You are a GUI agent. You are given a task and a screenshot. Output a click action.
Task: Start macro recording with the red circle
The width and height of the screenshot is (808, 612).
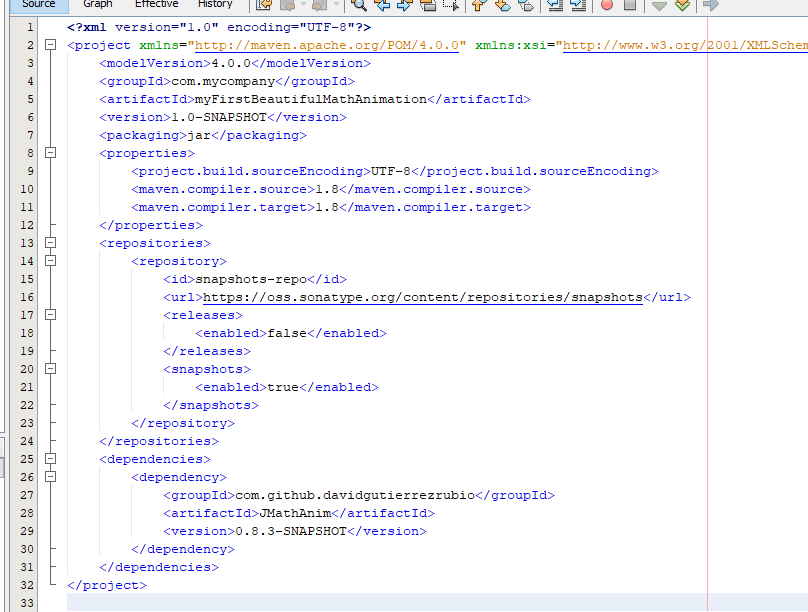coord(607,5)
